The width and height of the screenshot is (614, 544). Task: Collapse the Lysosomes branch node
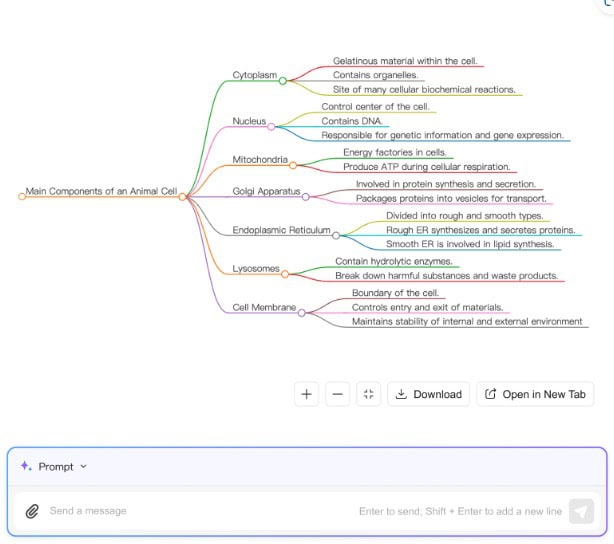pos(285,274)
